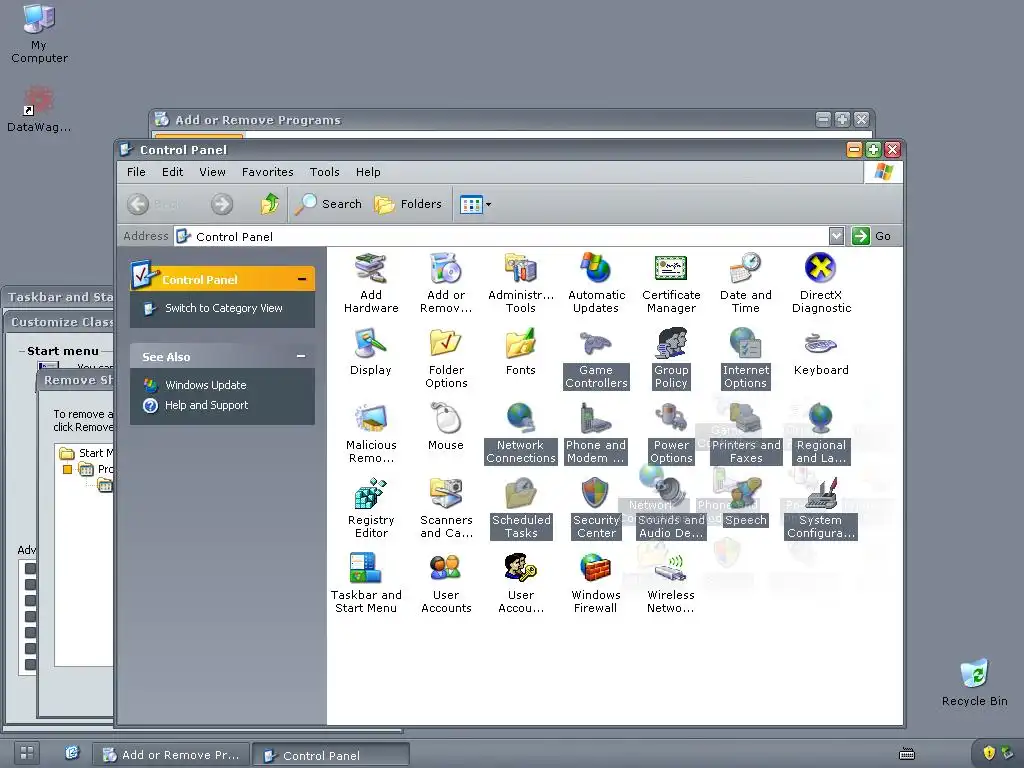Image resolution: width=1024 pixels, height=768 pixels.
Task: Open the Favorites menu
Action: (x=268, y=172)
